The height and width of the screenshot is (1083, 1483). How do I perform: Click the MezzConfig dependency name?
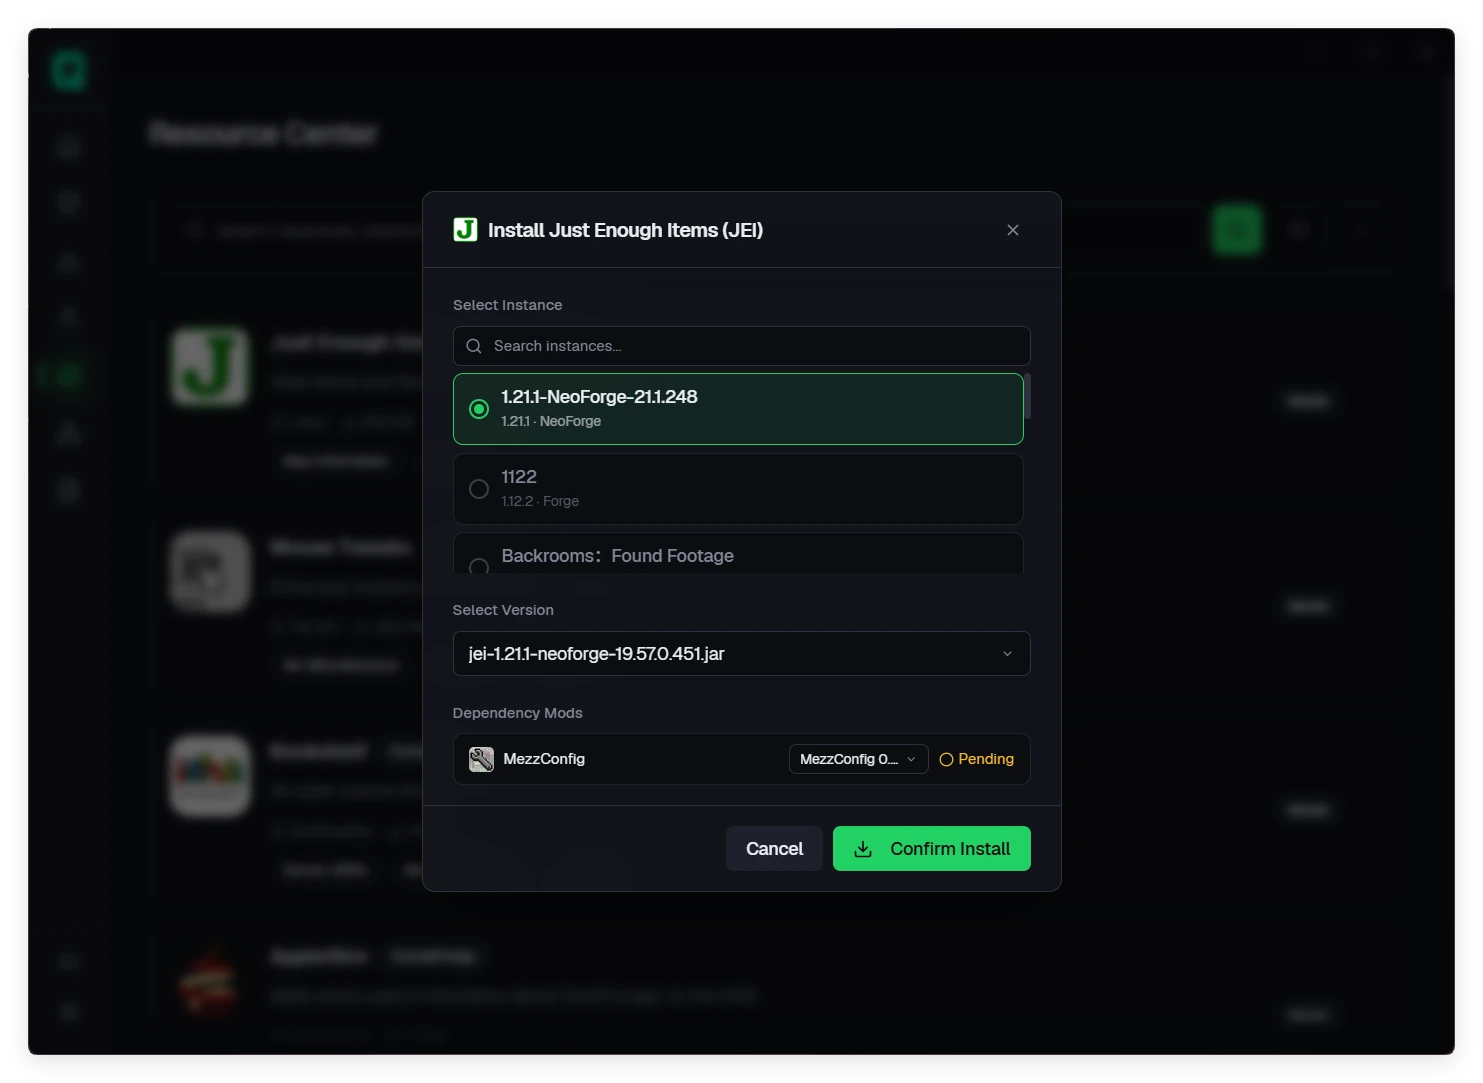click(x=544, y=759)
